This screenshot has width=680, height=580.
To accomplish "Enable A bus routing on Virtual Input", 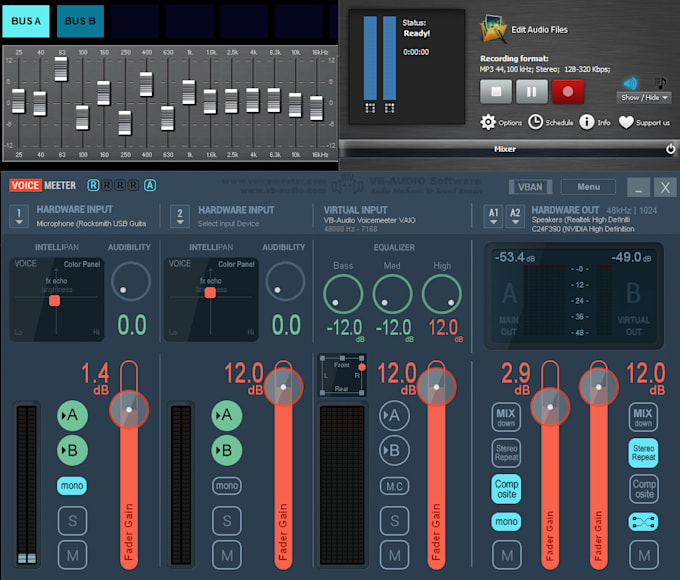I will click(394, 415).
